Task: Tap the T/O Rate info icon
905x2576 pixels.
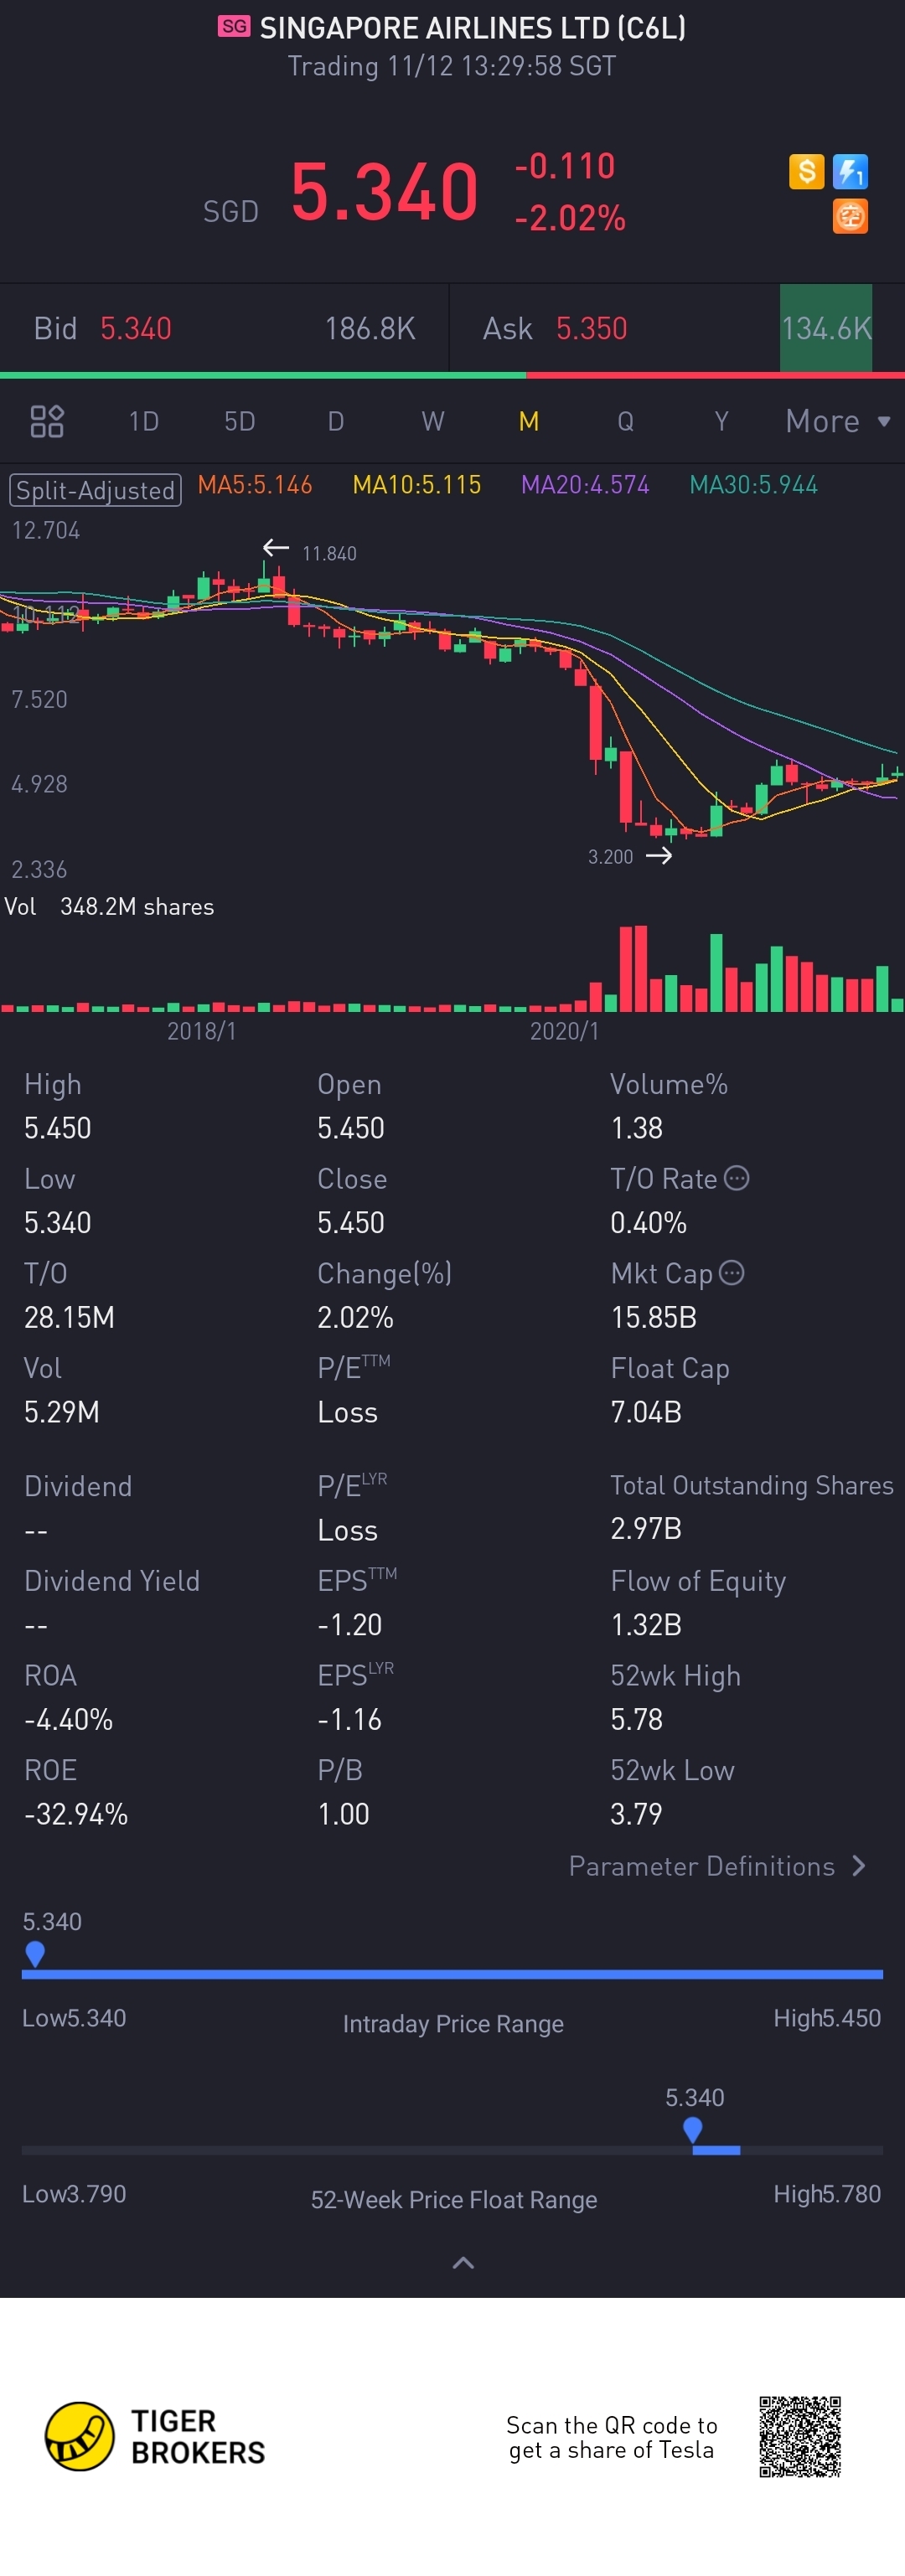Action: click(x=736, y=1178)
